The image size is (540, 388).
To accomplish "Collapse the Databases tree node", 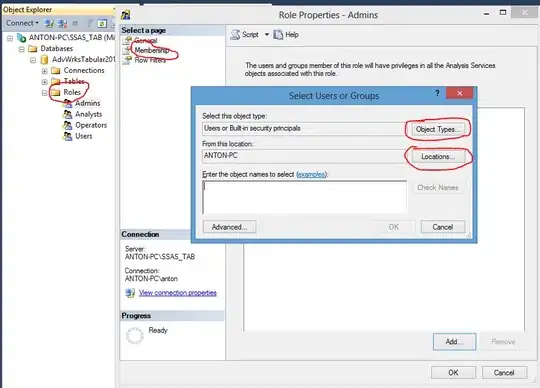I will 21,49.
